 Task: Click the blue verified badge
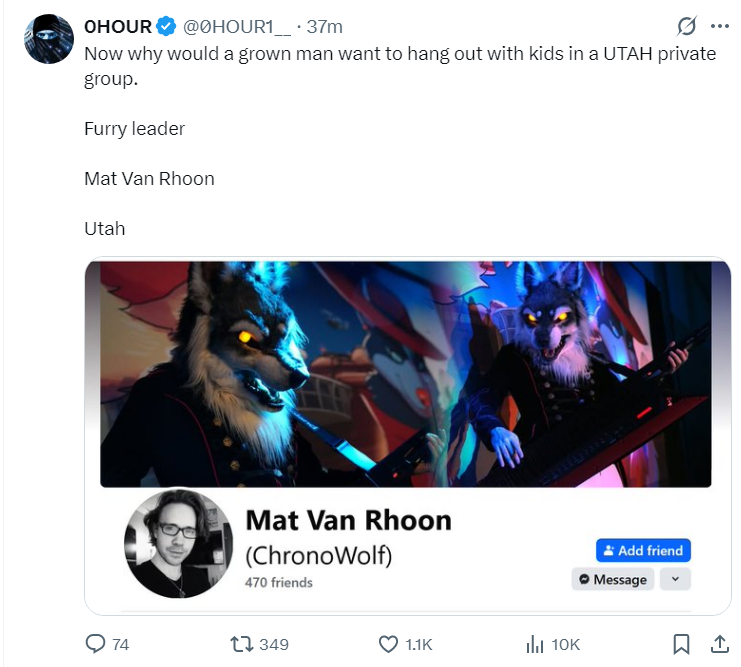click(166, 26)
